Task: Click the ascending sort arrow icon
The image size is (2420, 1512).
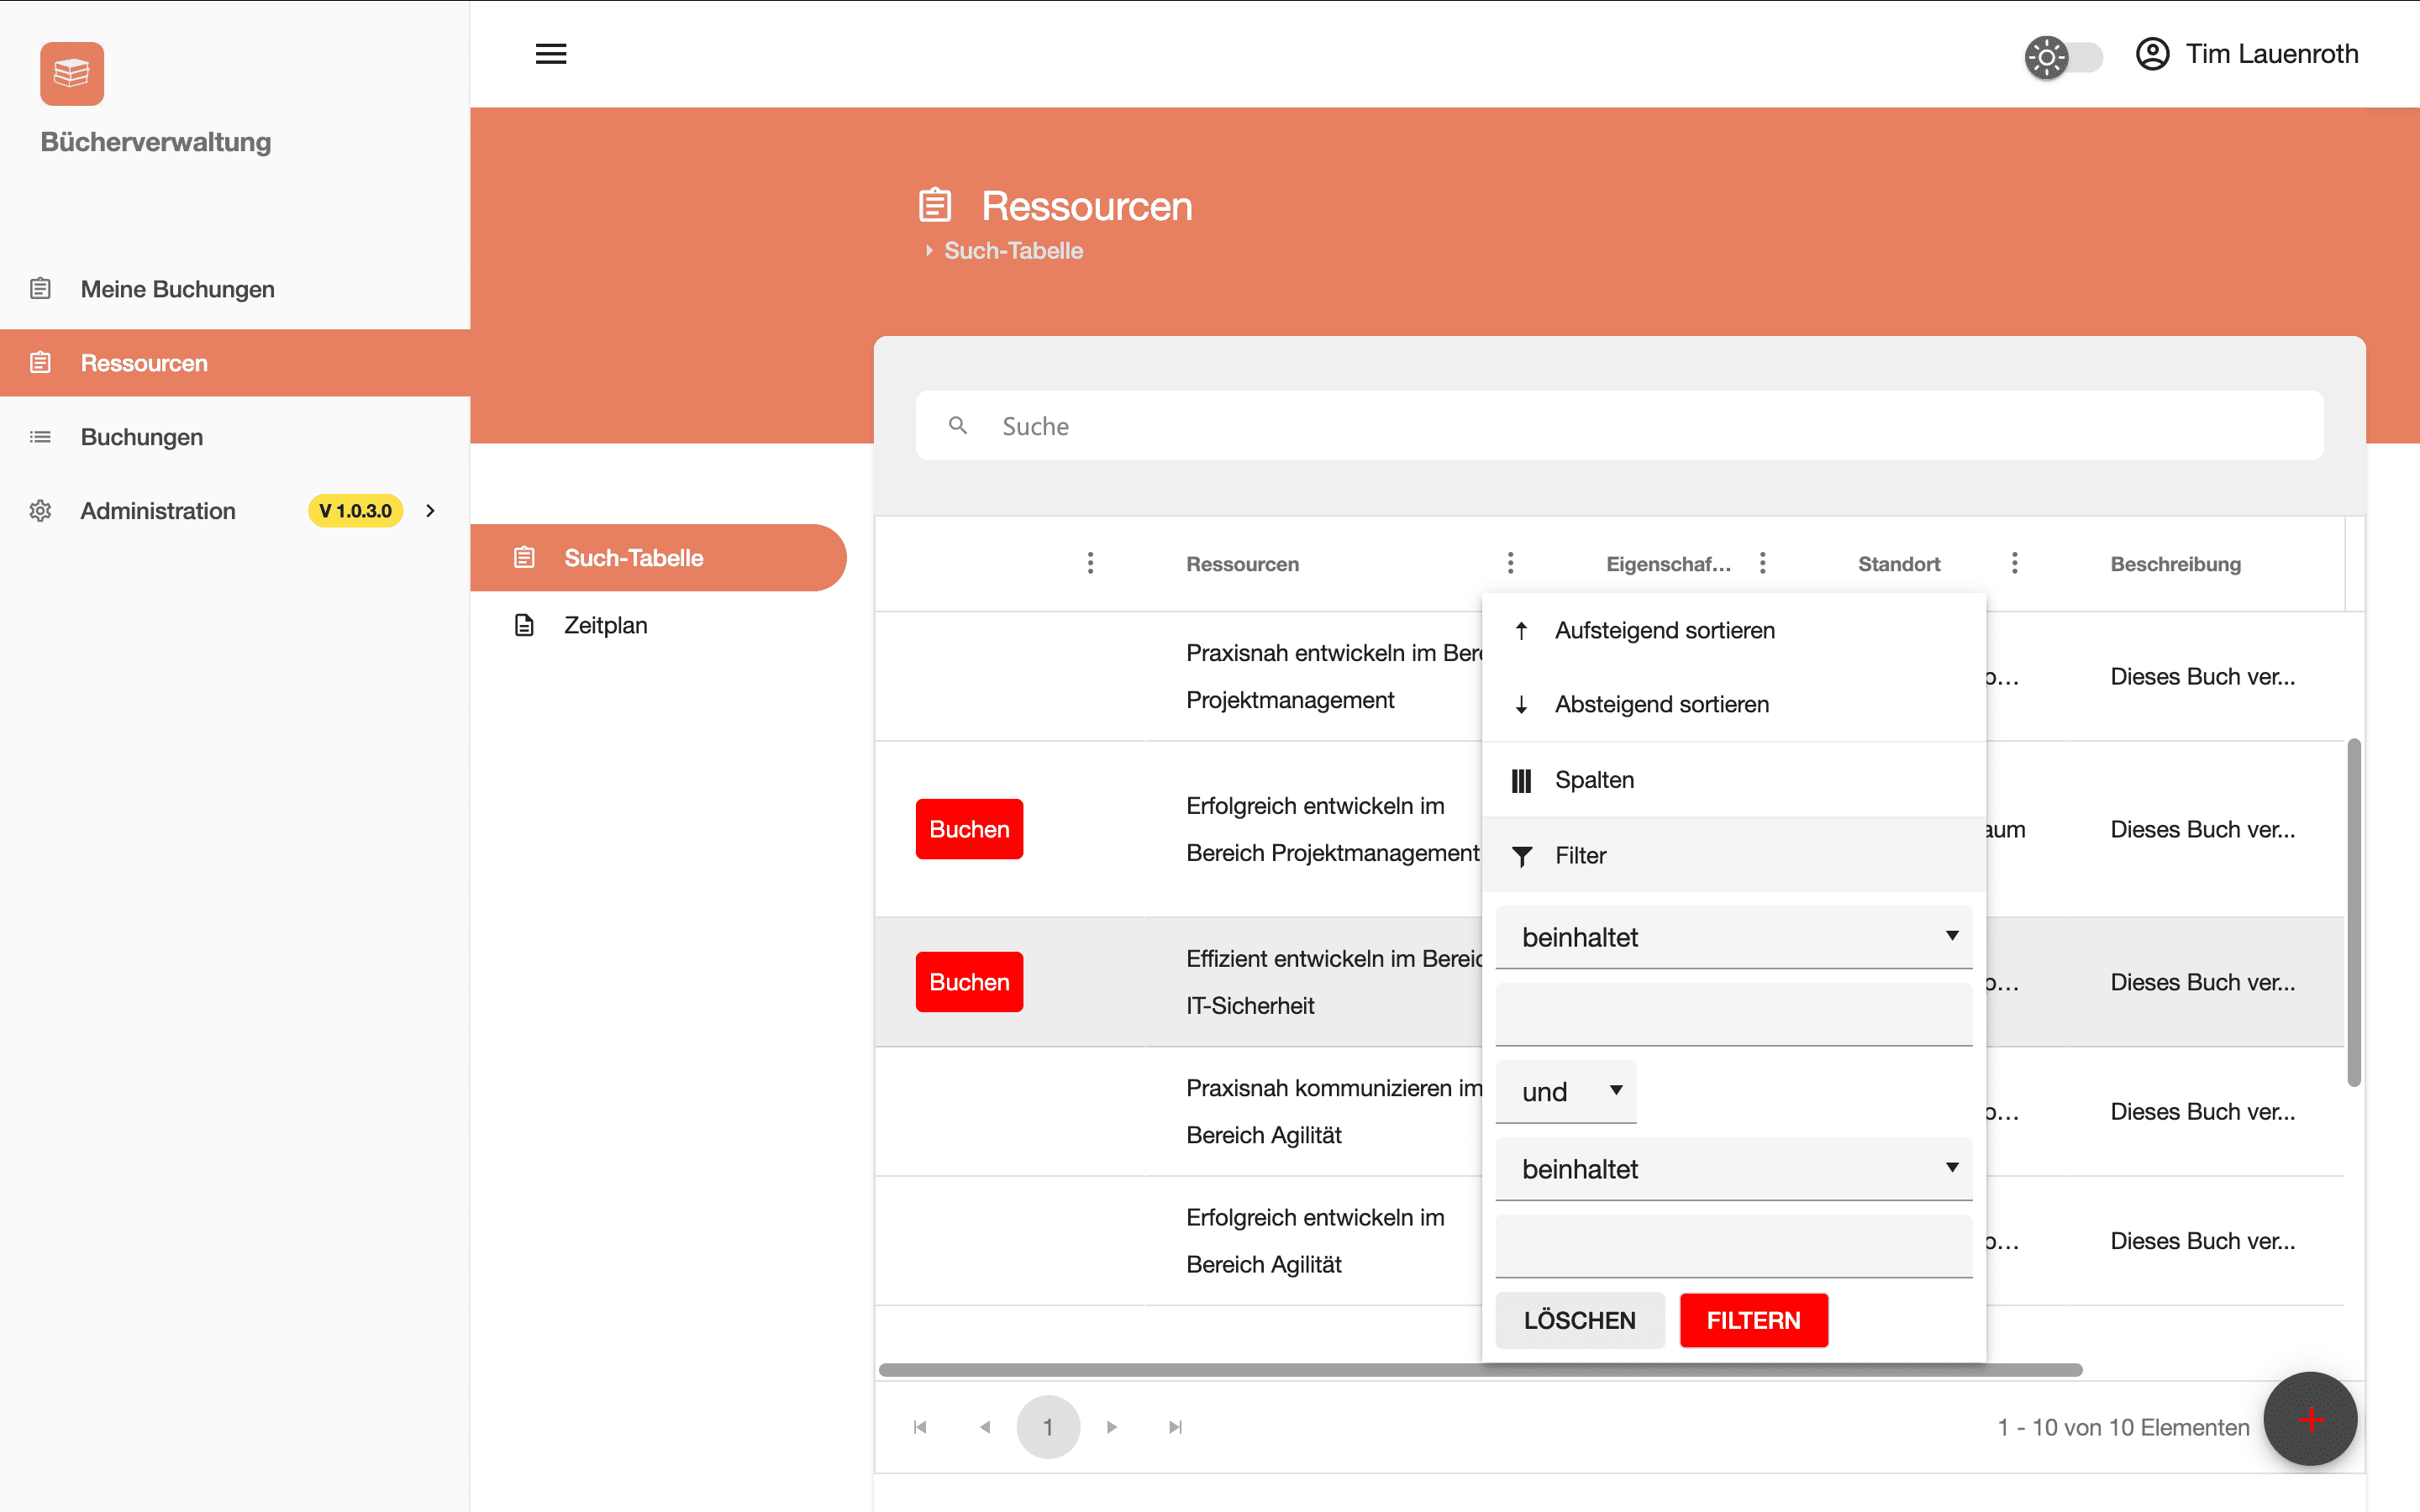Action: click(1521, 631)
